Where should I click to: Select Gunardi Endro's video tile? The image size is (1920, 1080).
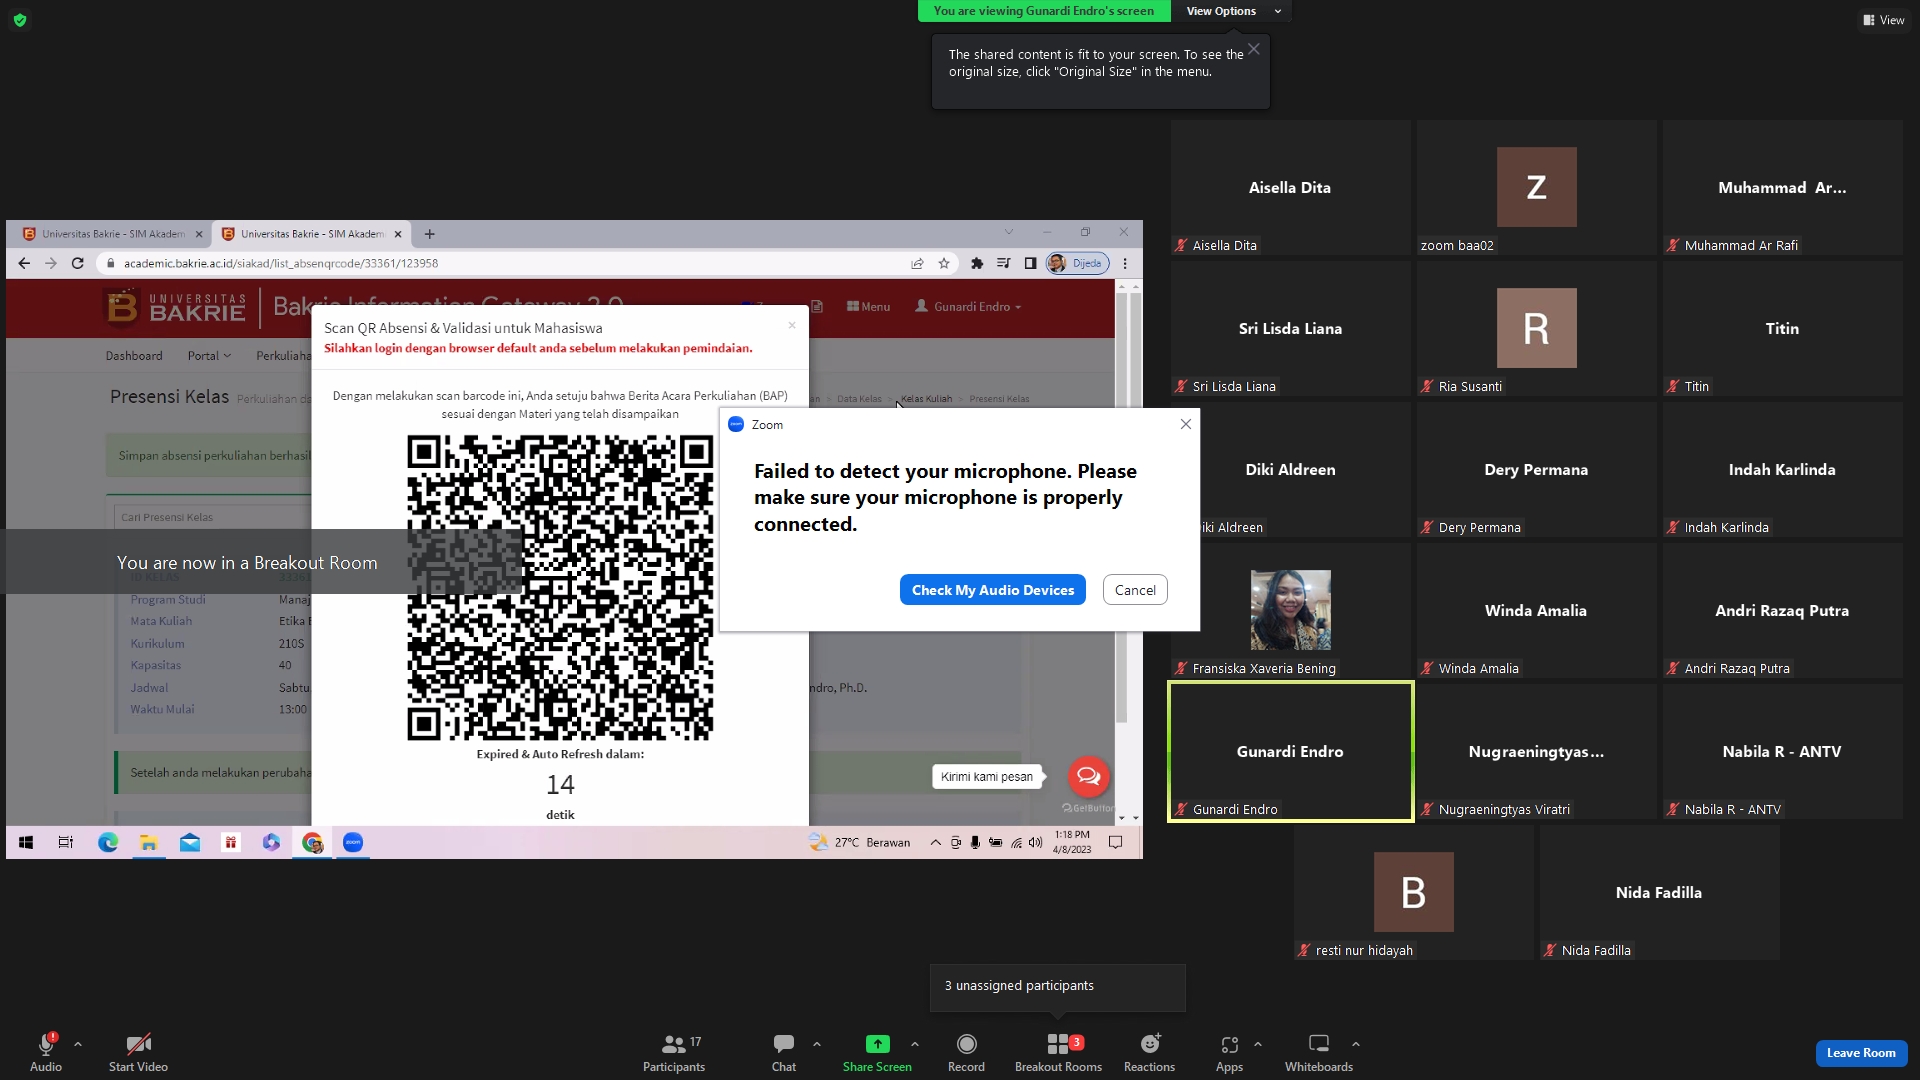tap(1290, 752)
